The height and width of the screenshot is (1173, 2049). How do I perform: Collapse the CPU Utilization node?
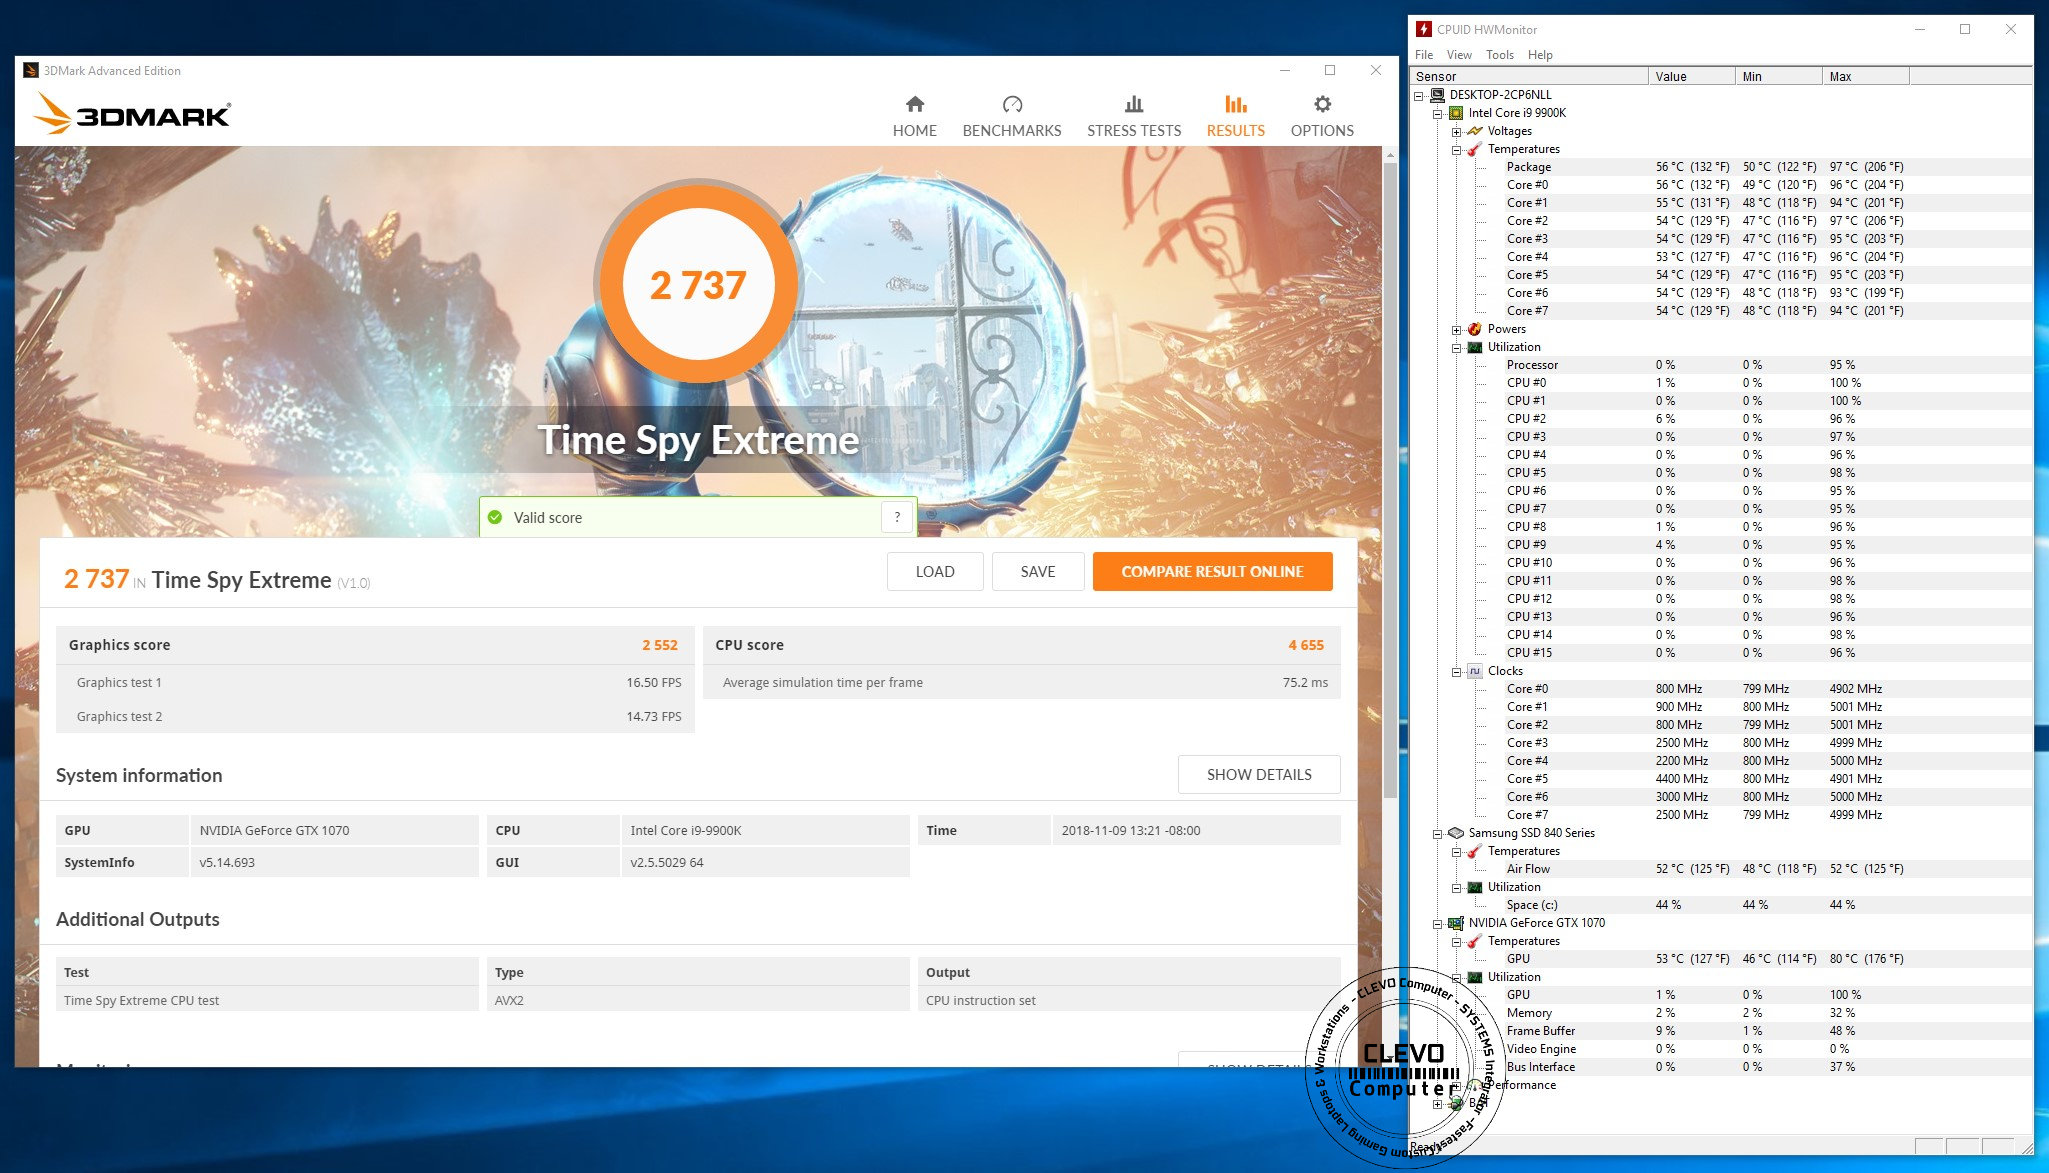point(1457,348)
